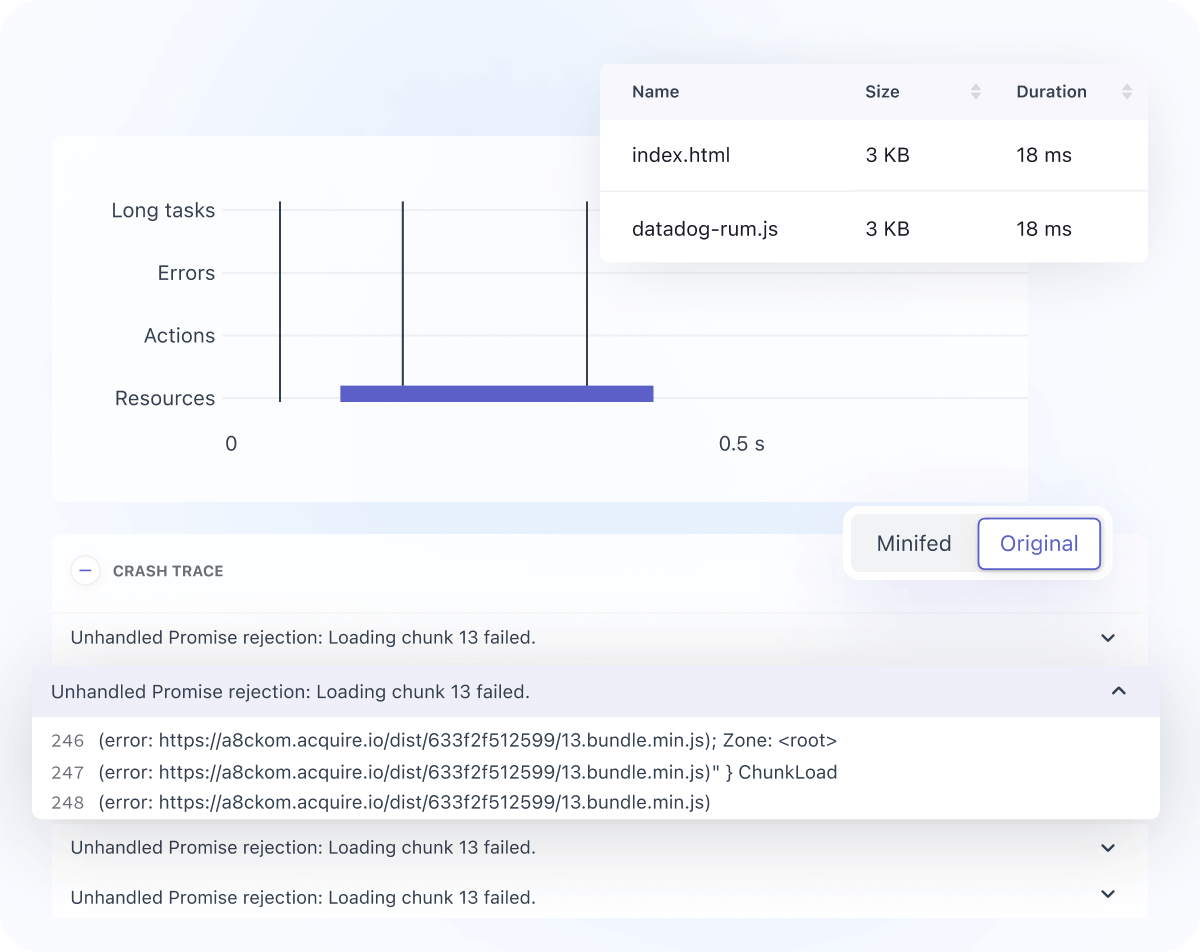Expand third Unhandled Promise rejection row chevron
The image size is (1200, 952).
click(x=1108, y=848)
